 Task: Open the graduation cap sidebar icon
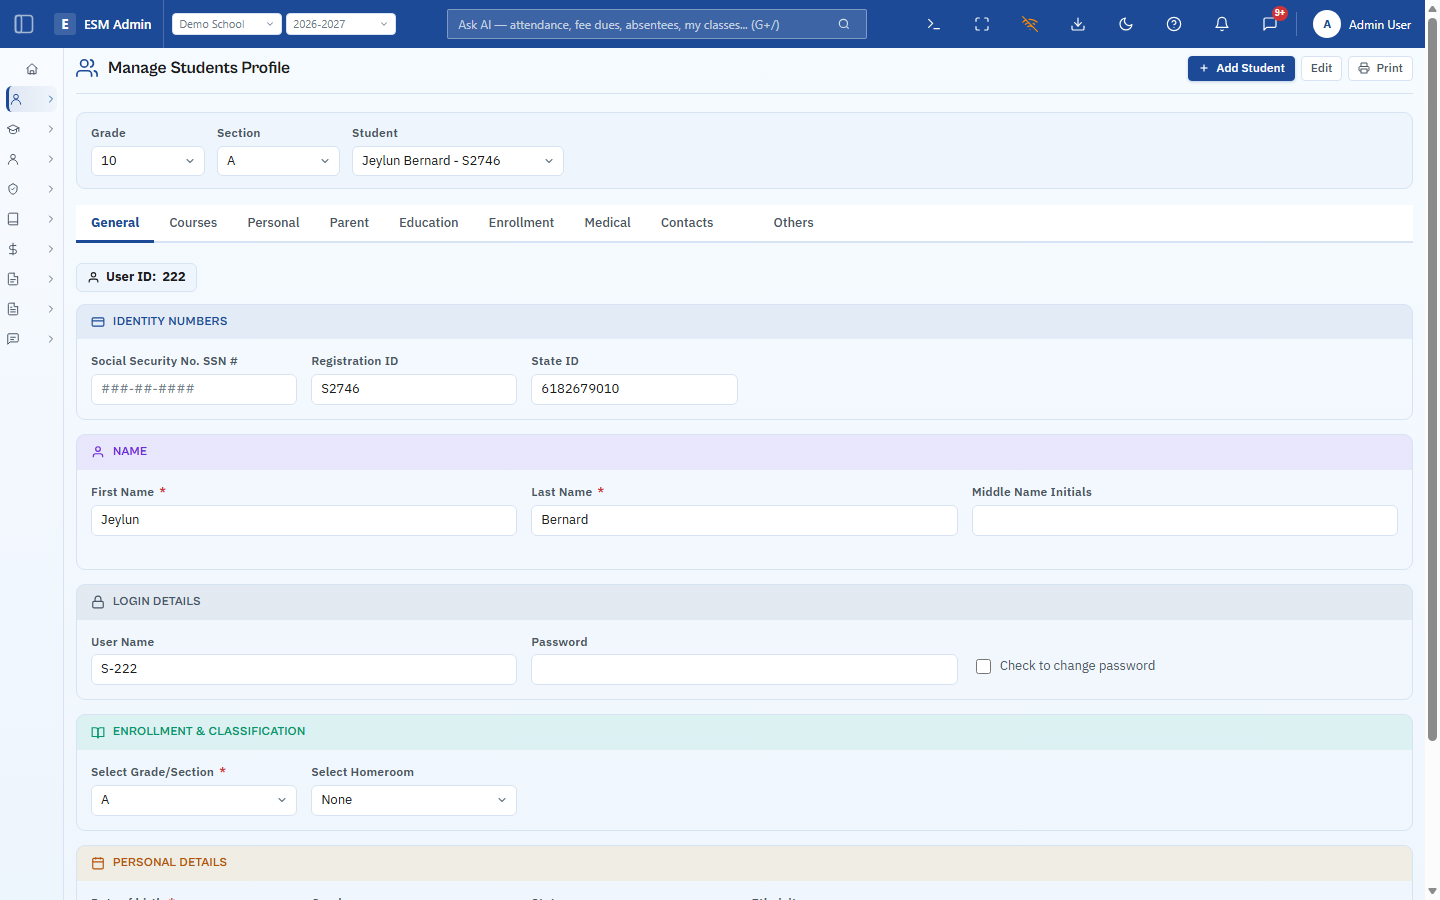pyautogui.click(x=13, y=129)
